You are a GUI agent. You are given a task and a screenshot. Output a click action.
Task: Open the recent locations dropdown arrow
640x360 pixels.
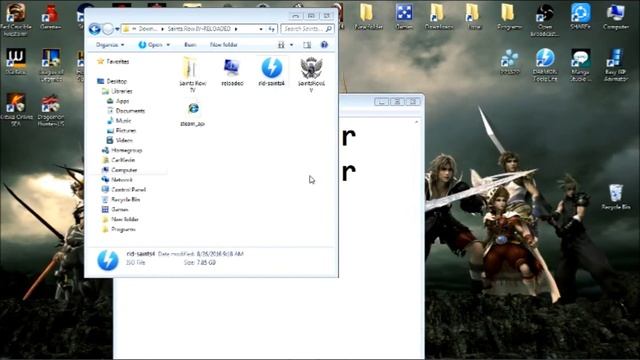point(118,29)
